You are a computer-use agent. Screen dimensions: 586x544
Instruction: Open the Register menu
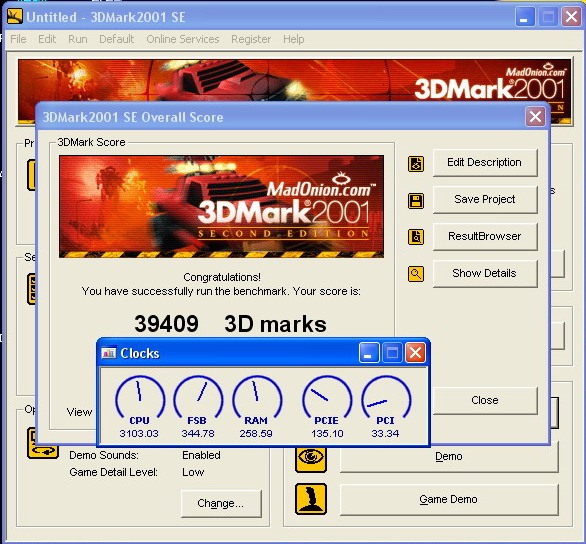[x=251, y=39]
